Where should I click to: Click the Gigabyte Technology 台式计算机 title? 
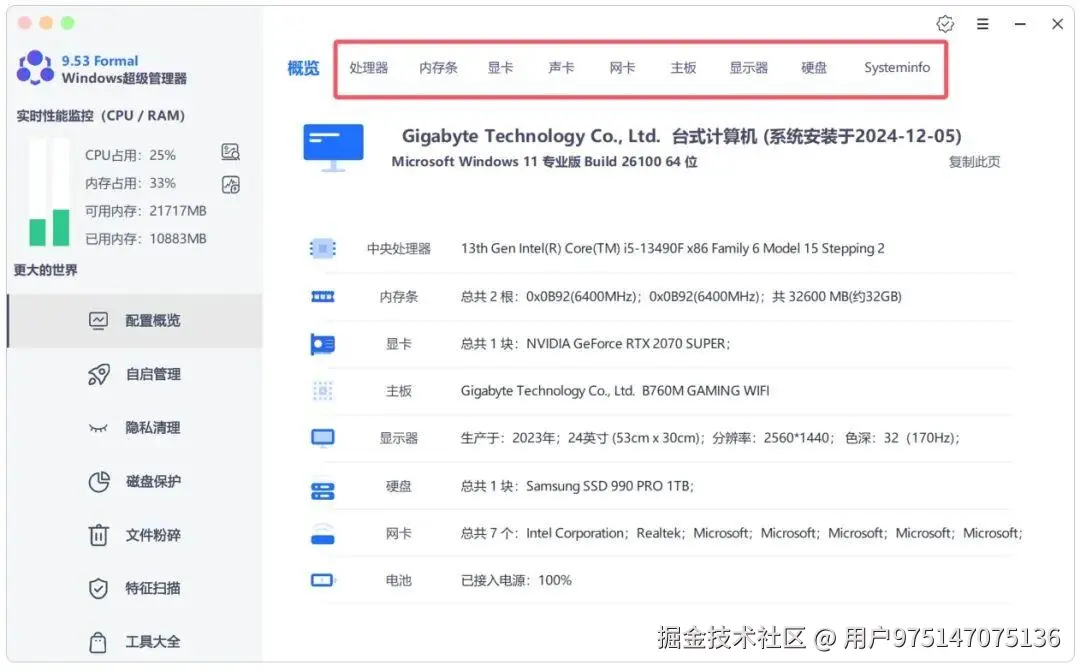click(x=681, y=136)
